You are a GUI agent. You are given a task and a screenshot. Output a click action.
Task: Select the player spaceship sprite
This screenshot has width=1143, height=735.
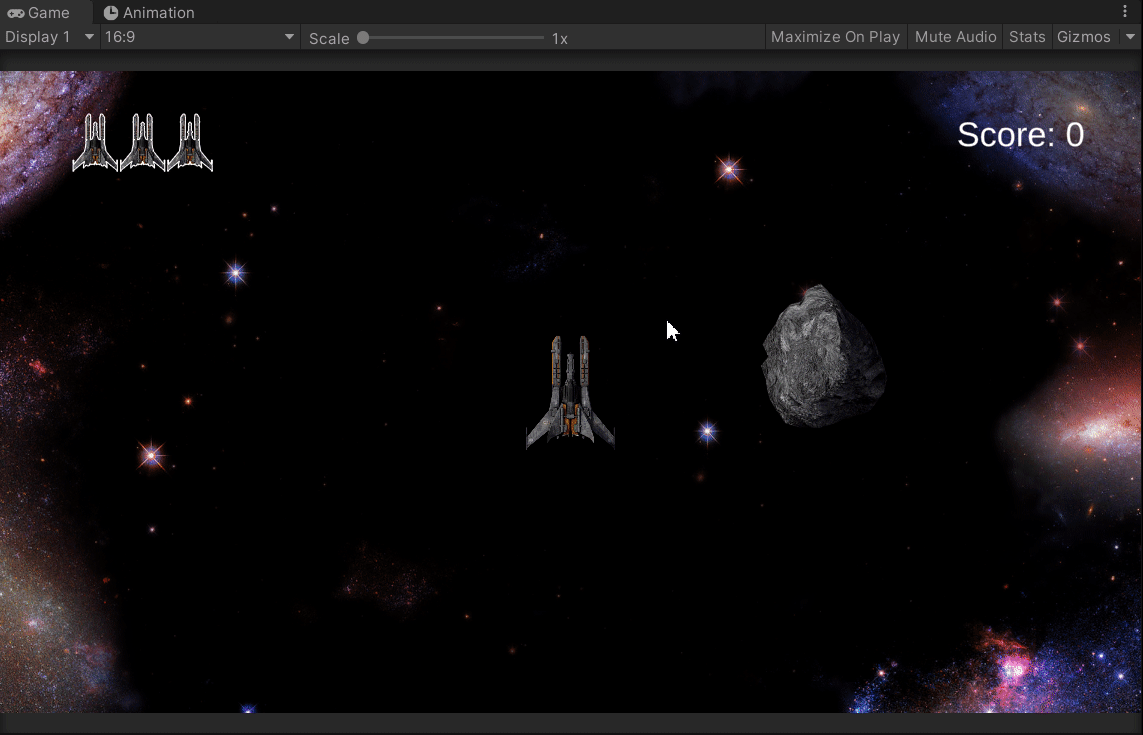570,390
